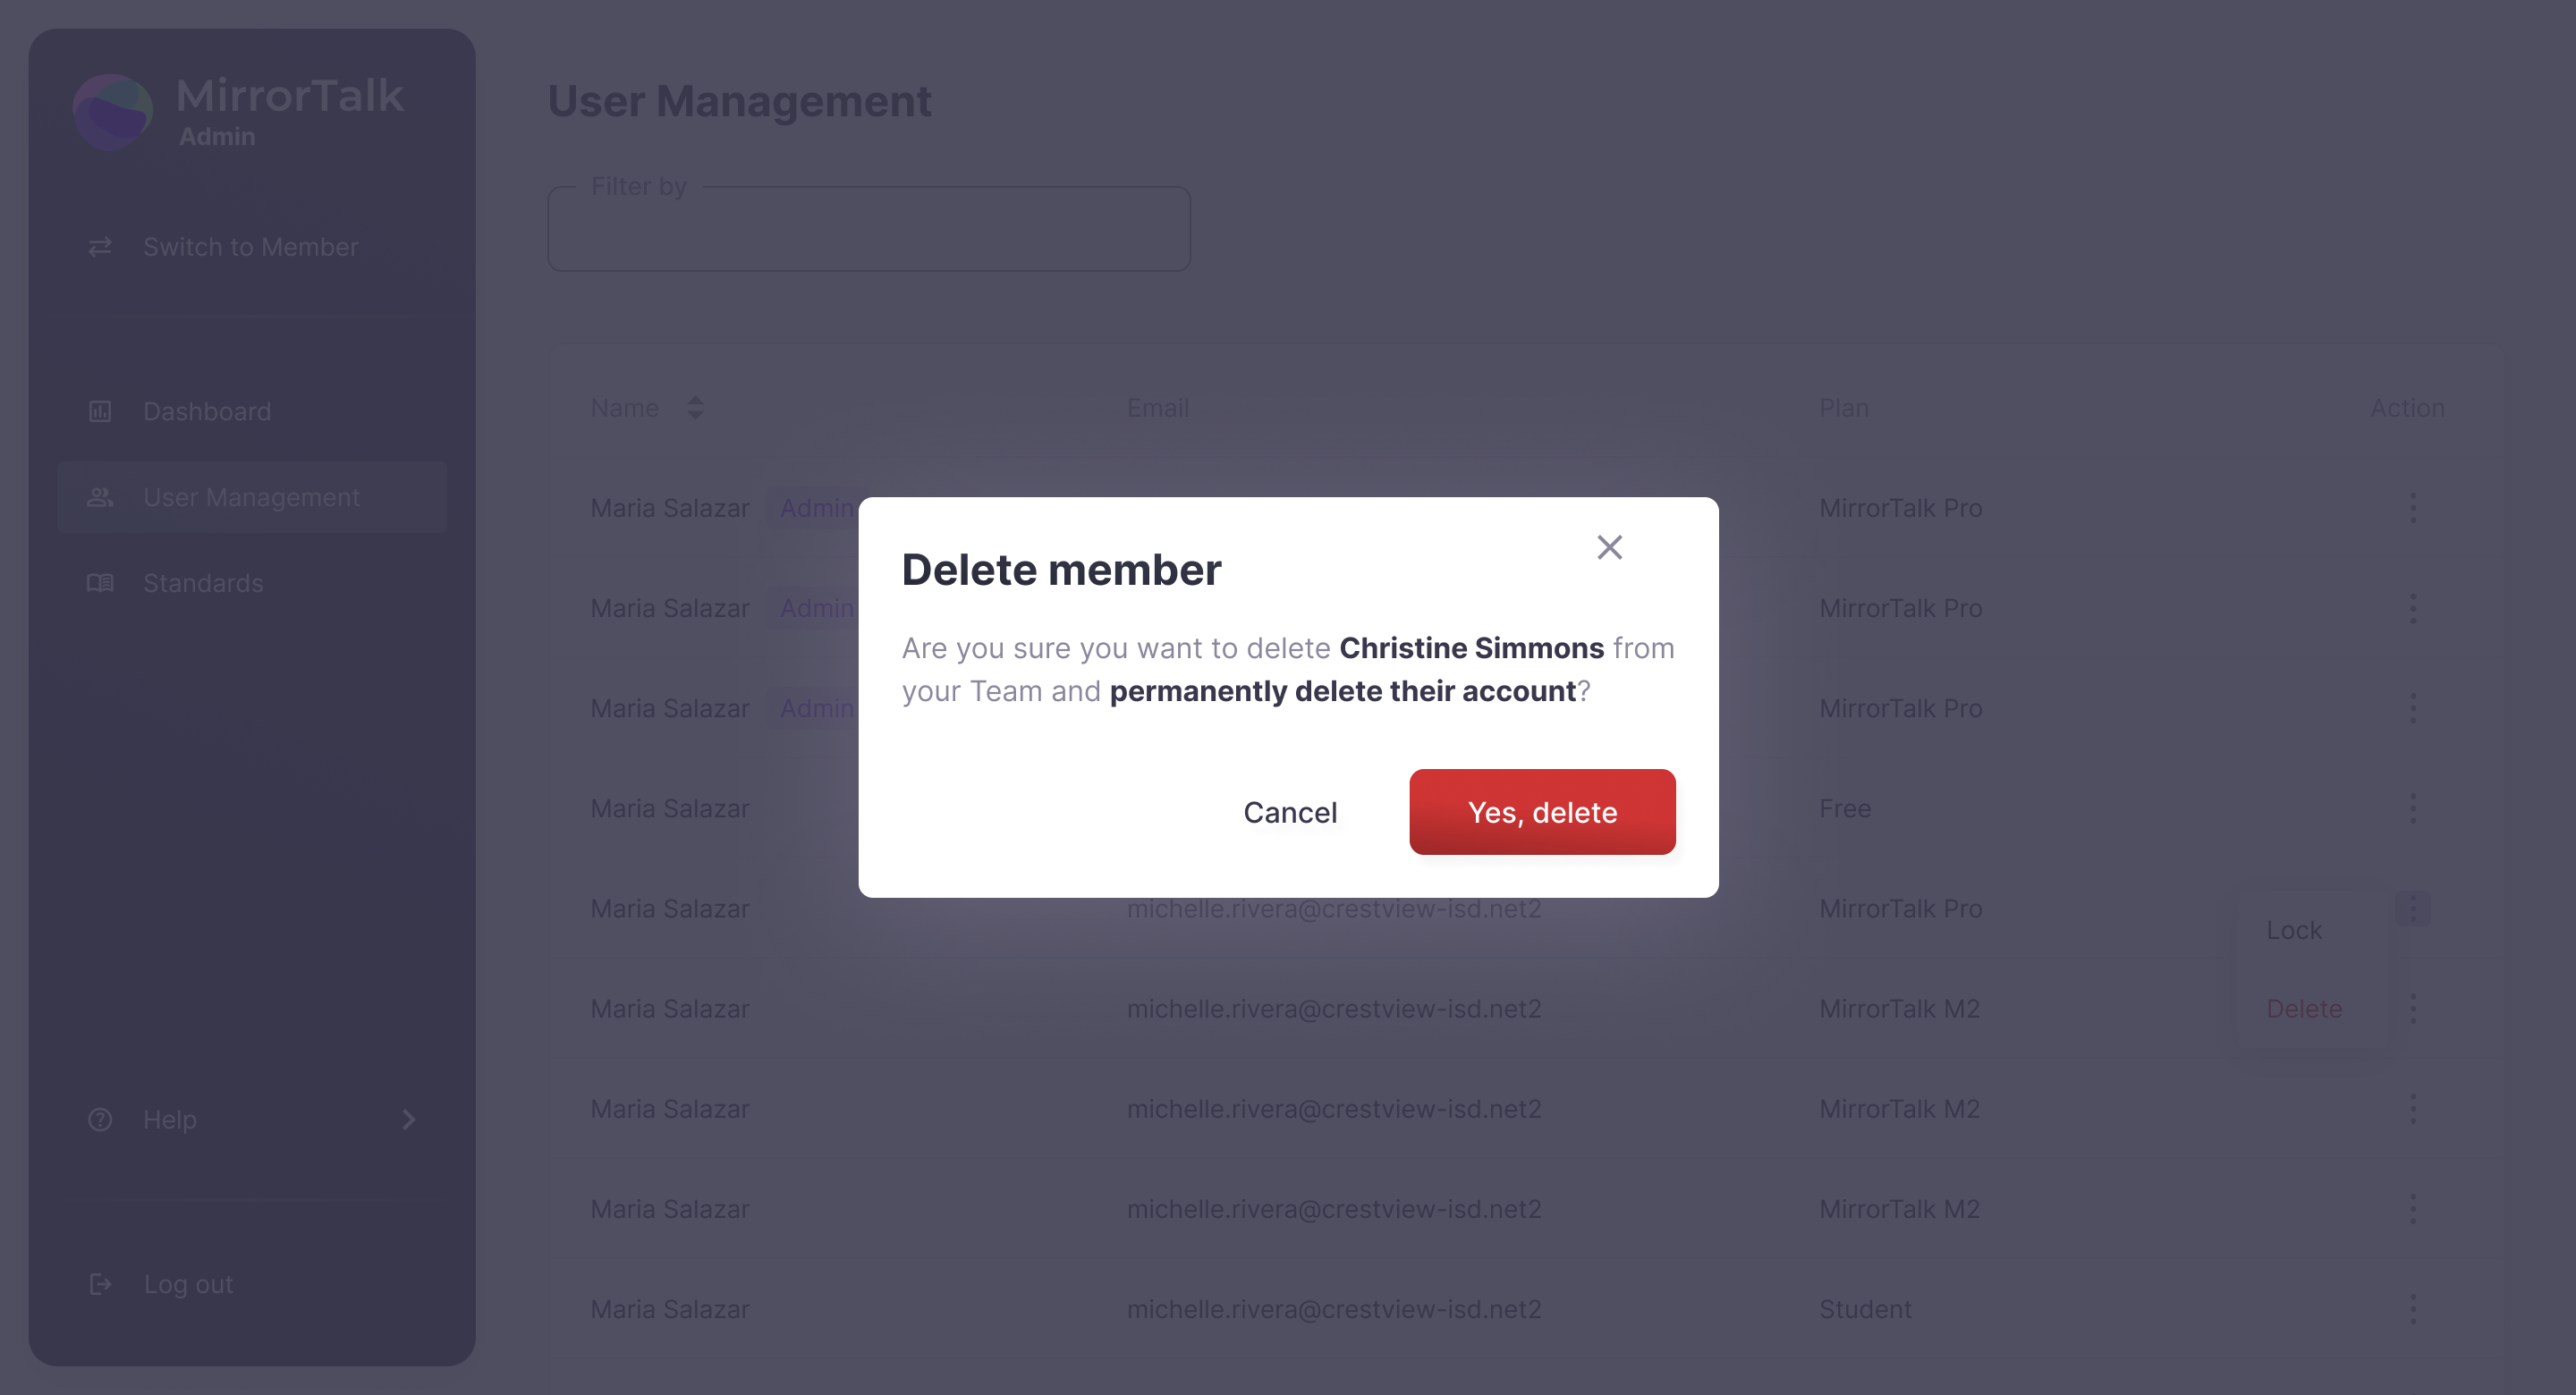Open the Standards book icon
The width and height of the screenshot is (2576, 1395).
[x=100, y=583]
